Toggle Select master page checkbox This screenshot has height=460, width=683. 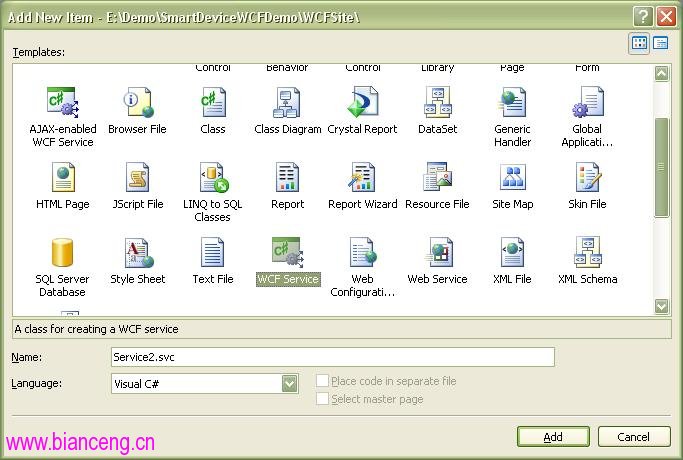[322, 399]
